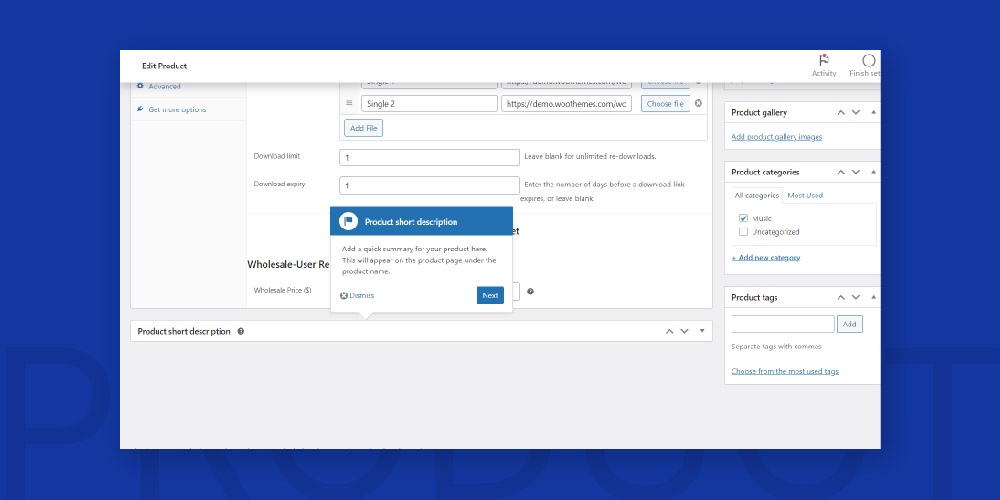
Task: Click the Edit Product heading
Action: 165,66
